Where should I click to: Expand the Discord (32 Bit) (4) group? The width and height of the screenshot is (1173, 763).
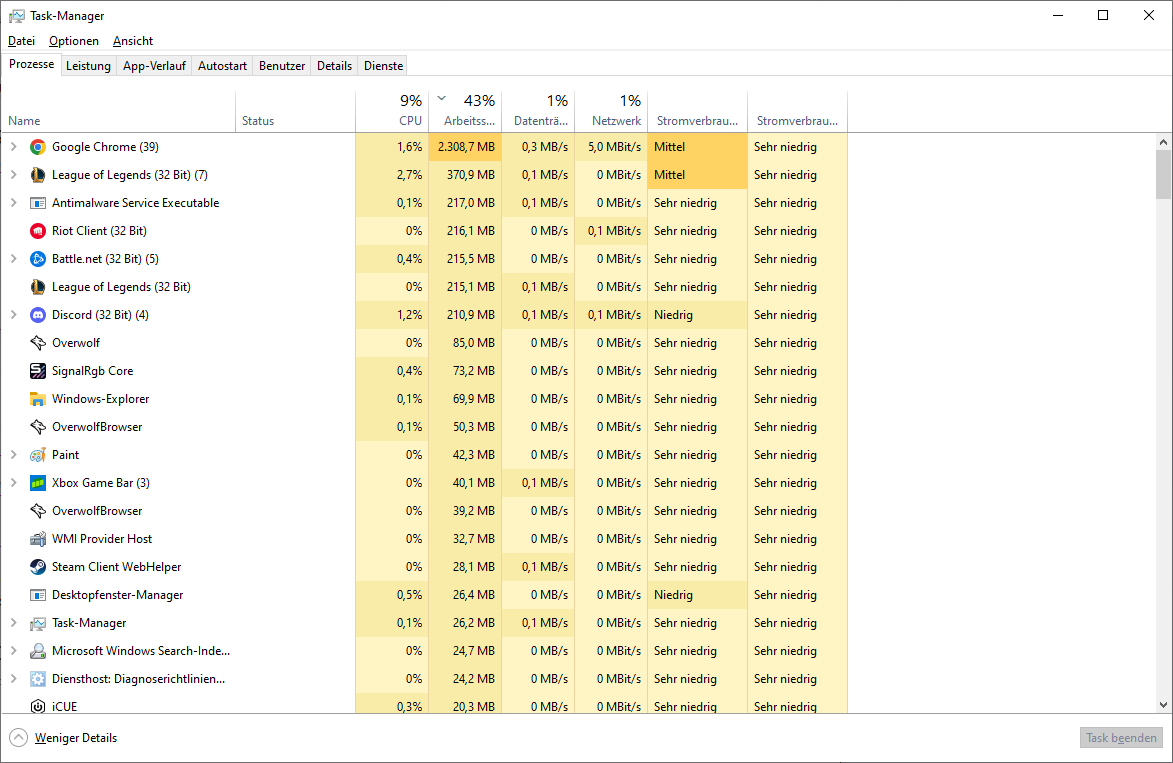point(13,315)
